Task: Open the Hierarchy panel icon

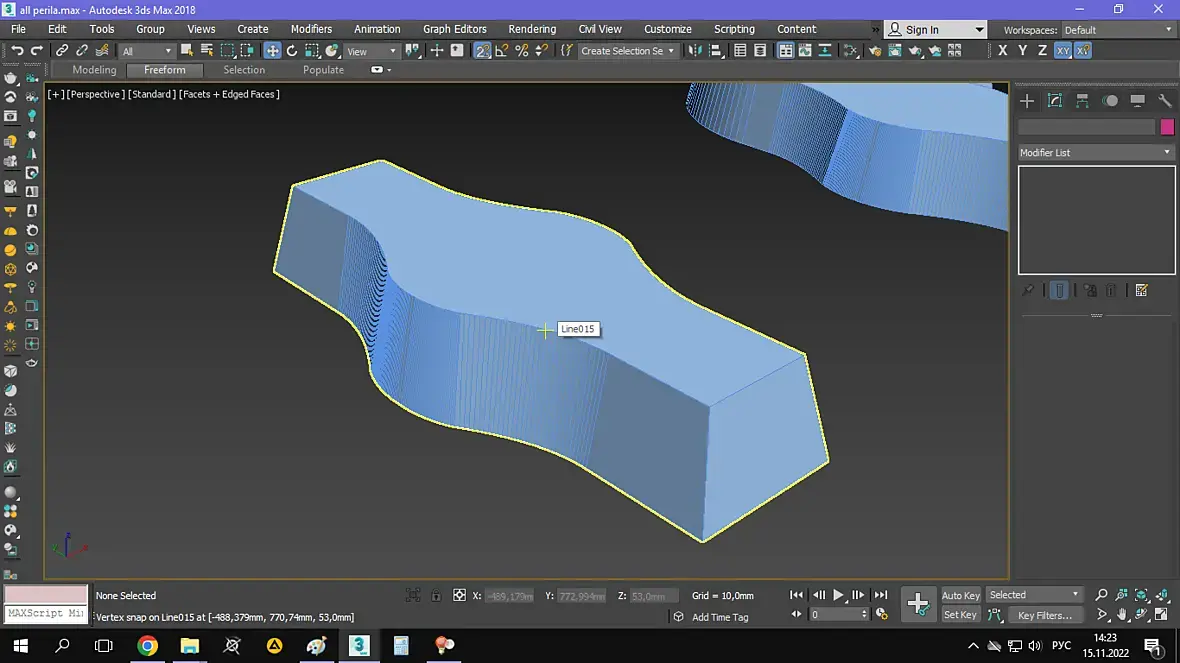Action: (1082, 101)
